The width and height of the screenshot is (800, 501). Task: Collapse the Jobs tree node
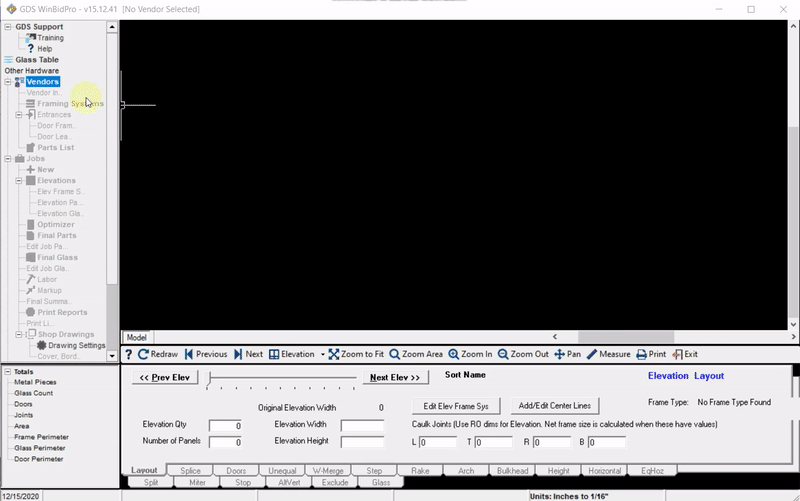pyautogui.click(x=8, y=159)
